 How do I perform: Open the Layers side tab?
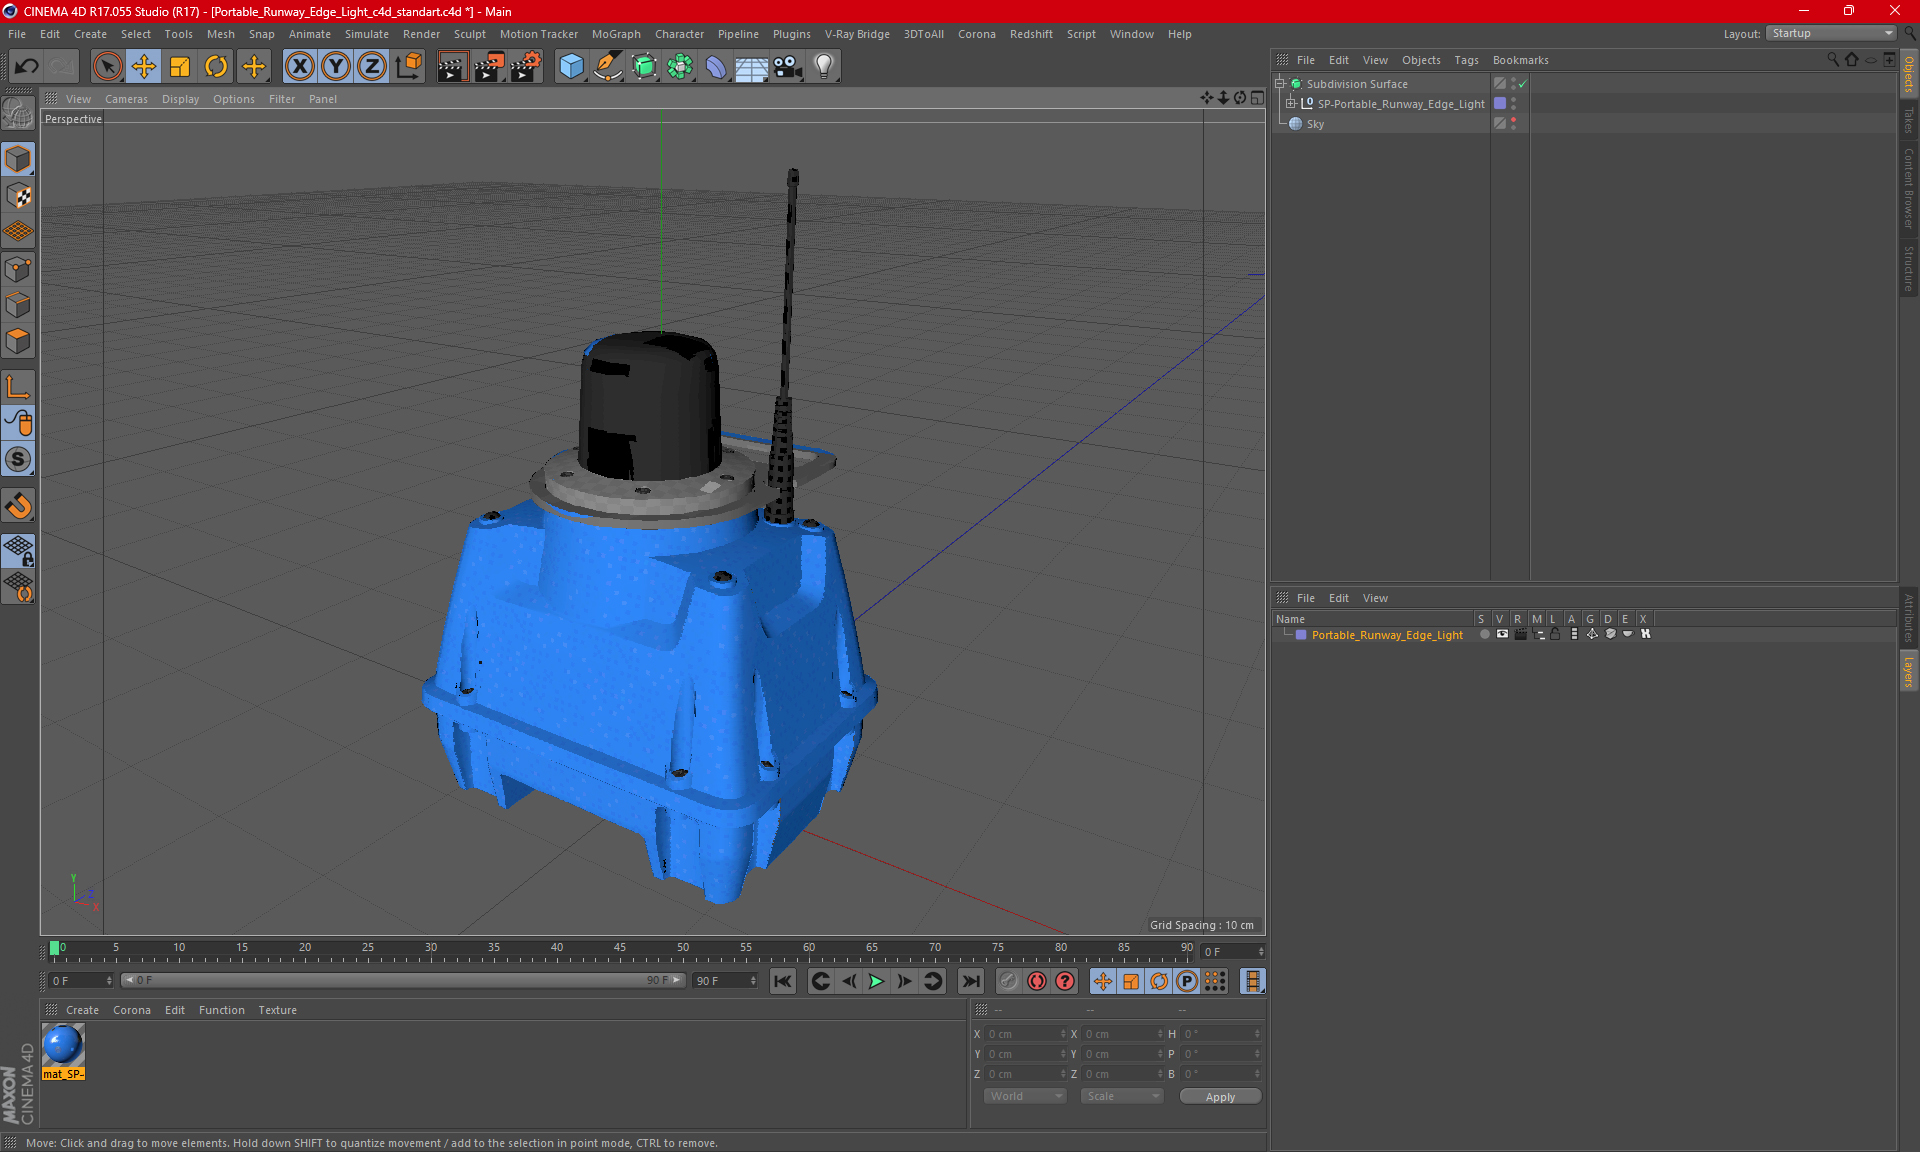point(1909,672)
